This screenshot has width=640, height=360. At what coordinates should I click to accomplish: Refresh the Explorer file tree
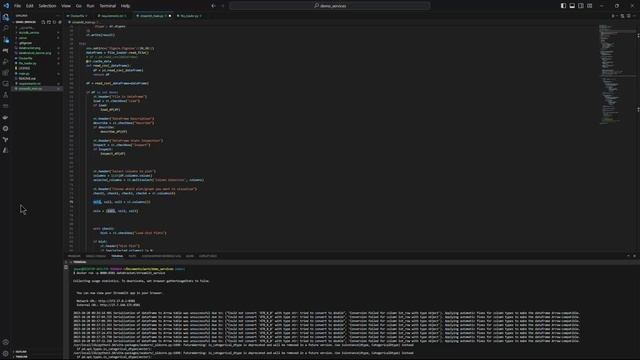pyautogui.click(x=54, y=22)
